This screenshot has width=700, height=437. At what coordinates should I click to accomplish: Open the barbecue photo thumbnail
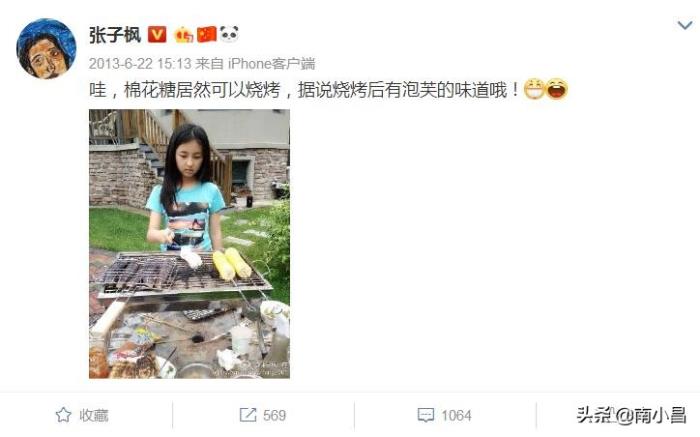189,244
